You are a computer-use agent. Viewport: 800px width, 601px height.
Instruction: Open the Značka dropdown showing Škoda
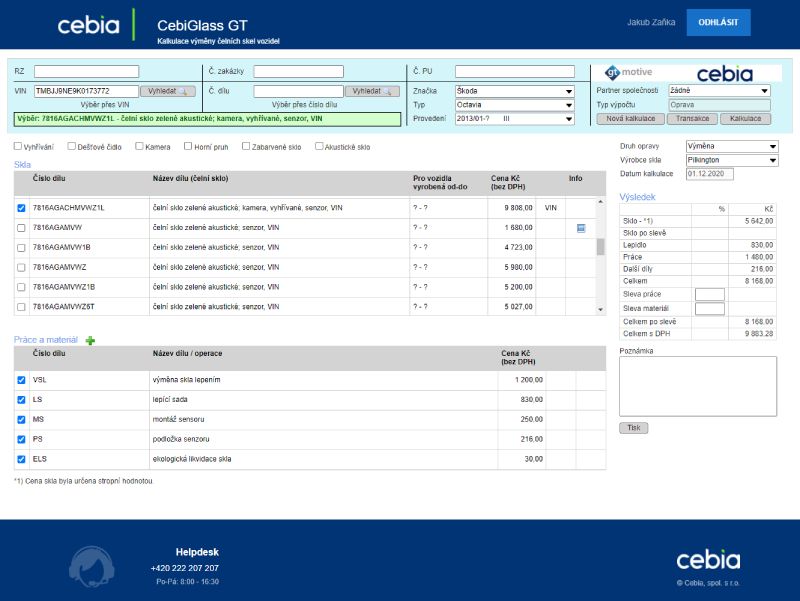(x=515, y=91)
